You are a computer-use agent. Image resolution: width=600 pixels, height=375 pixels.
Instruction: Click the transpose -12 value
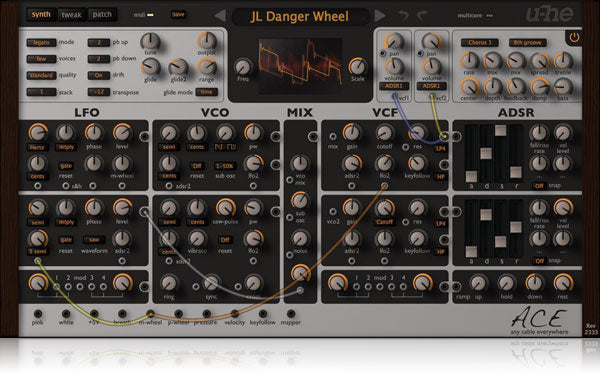(98, 92)
